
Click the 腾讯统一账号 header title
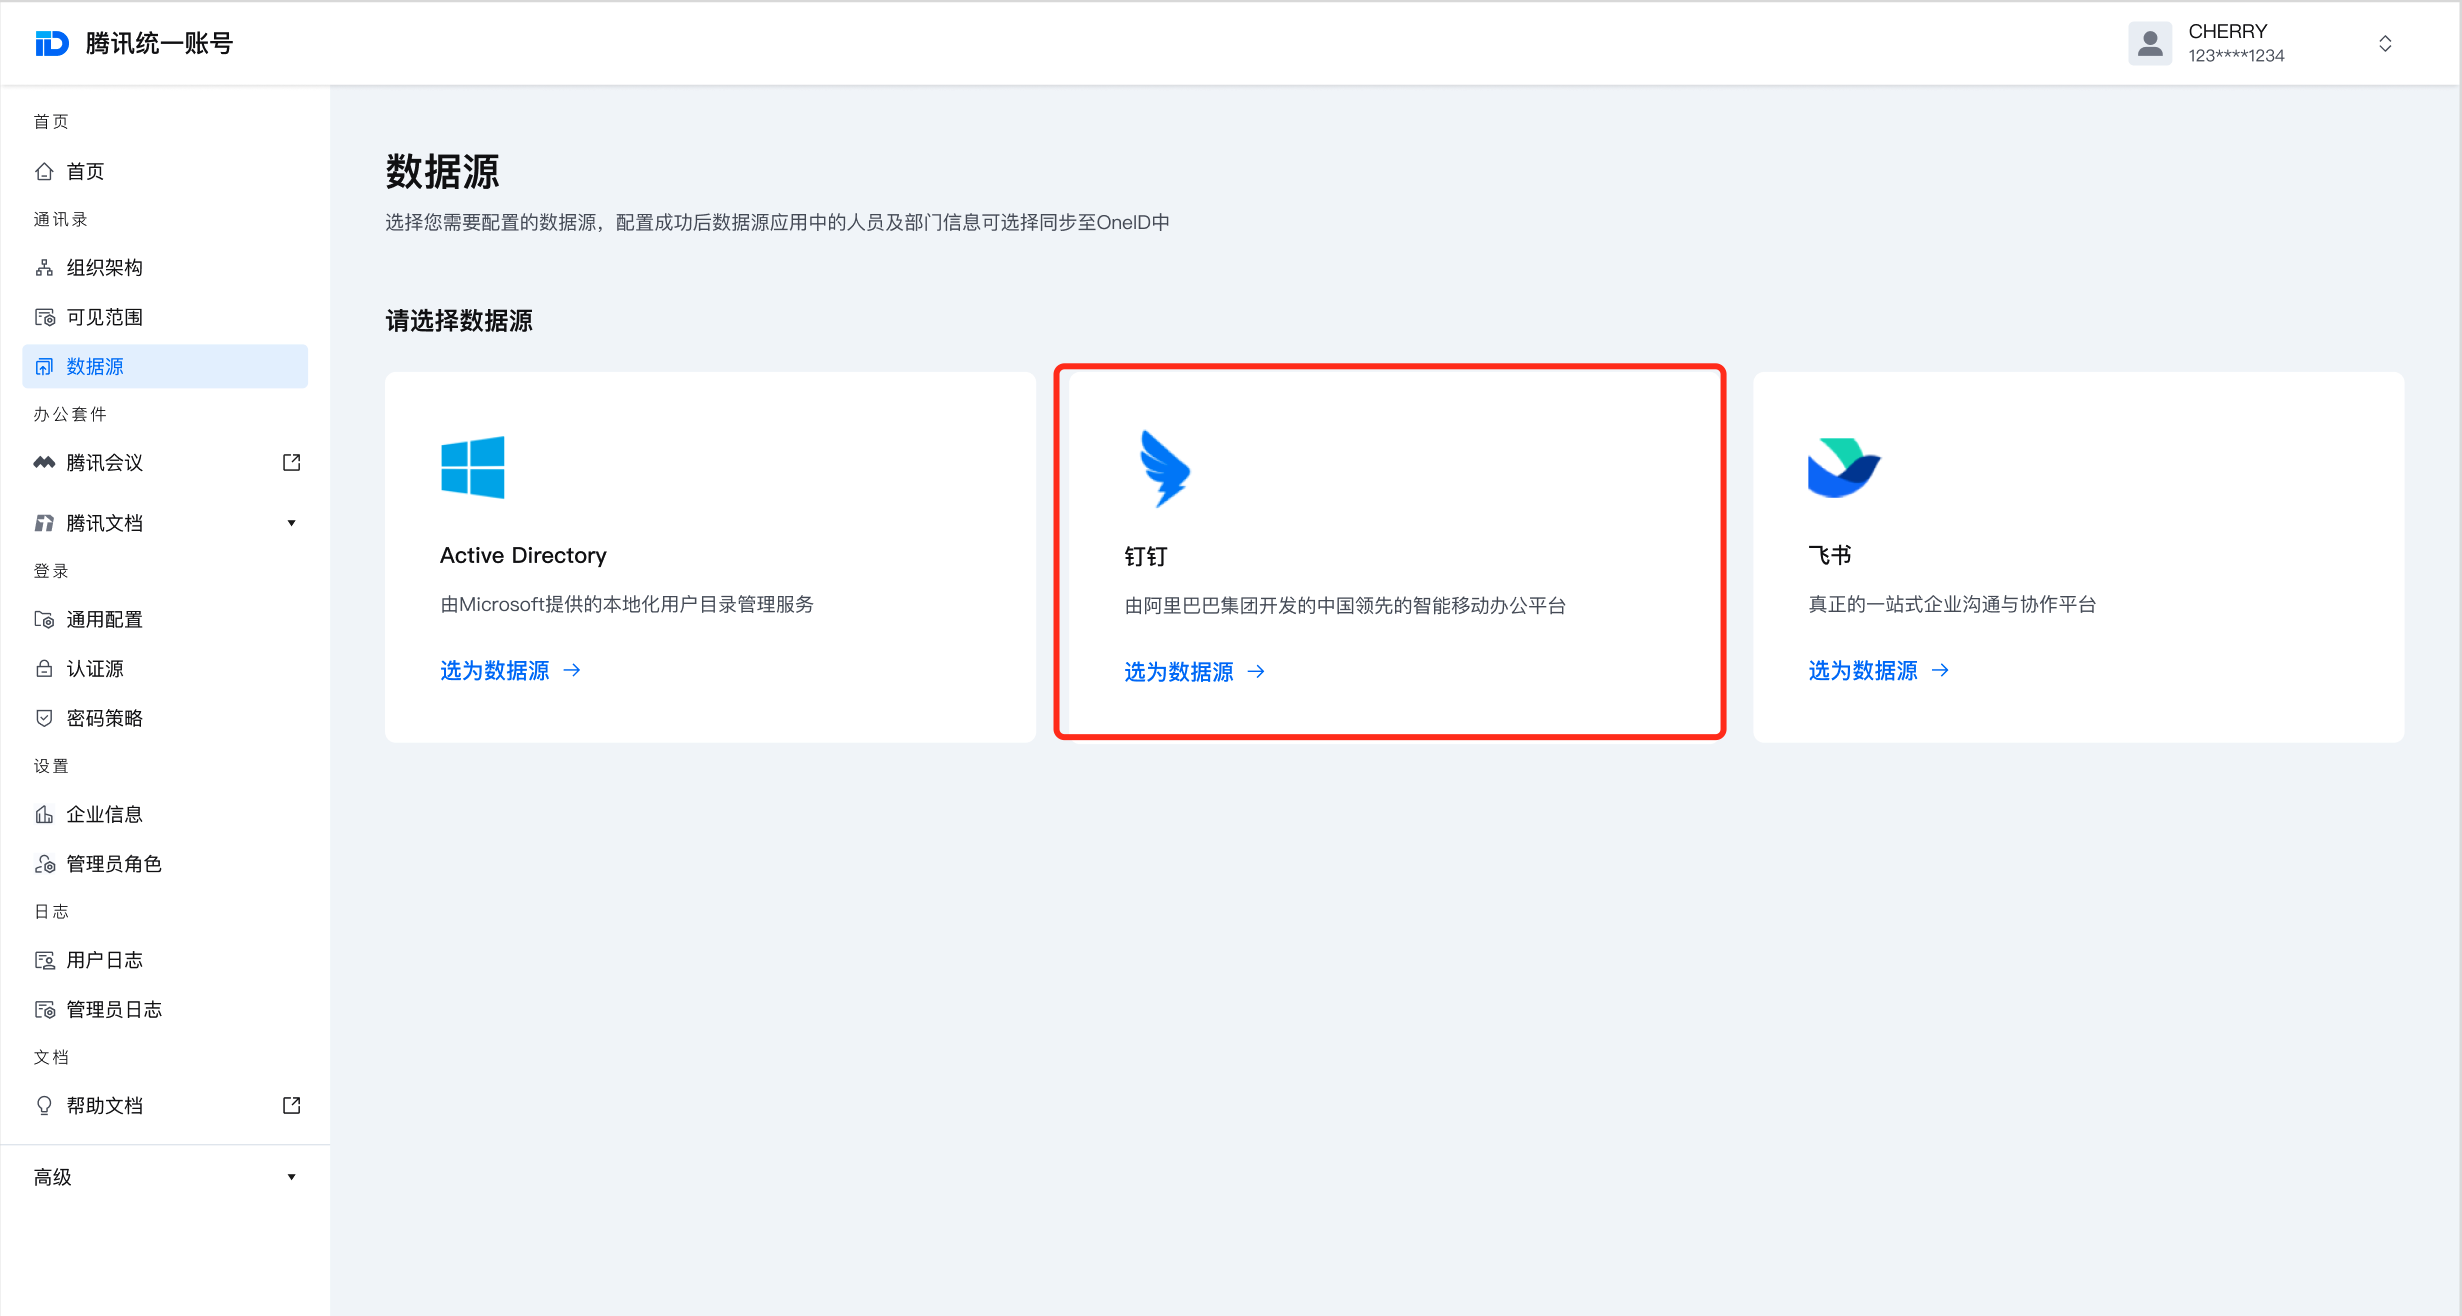(x=159, y=43)
